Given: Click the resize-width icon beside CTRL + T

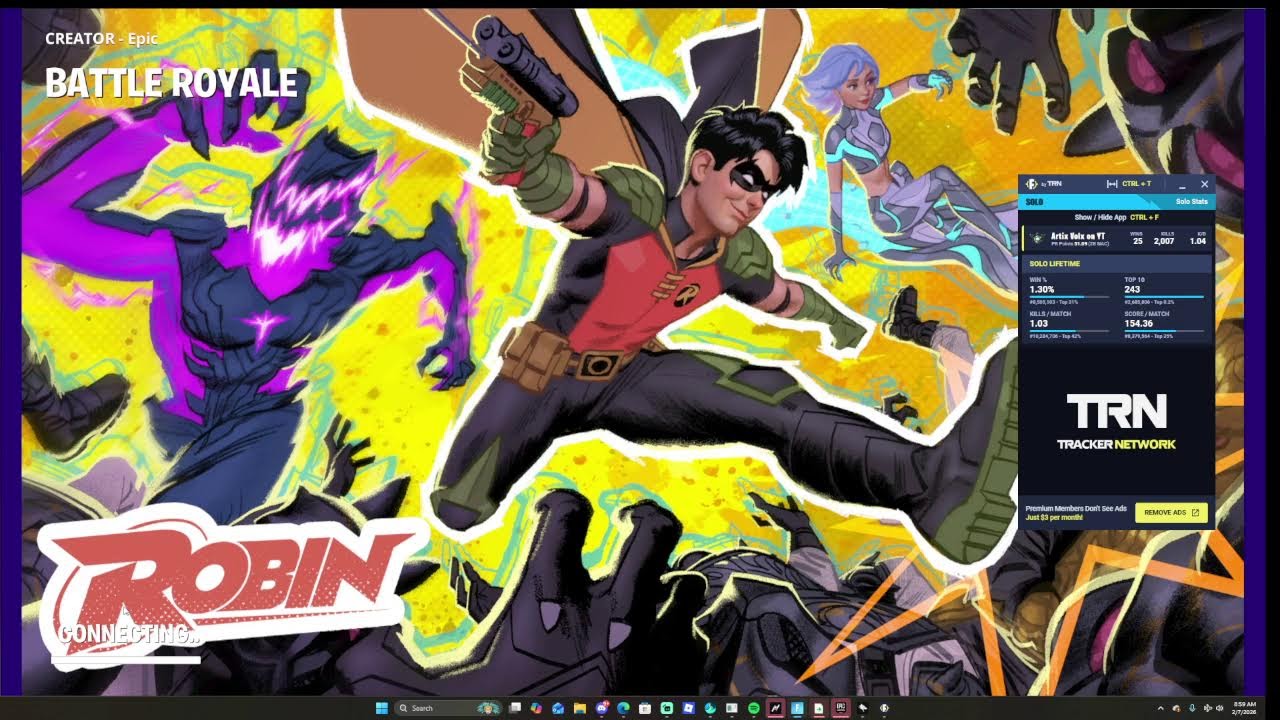Looking at the screenshot, I should (1112, 184).
